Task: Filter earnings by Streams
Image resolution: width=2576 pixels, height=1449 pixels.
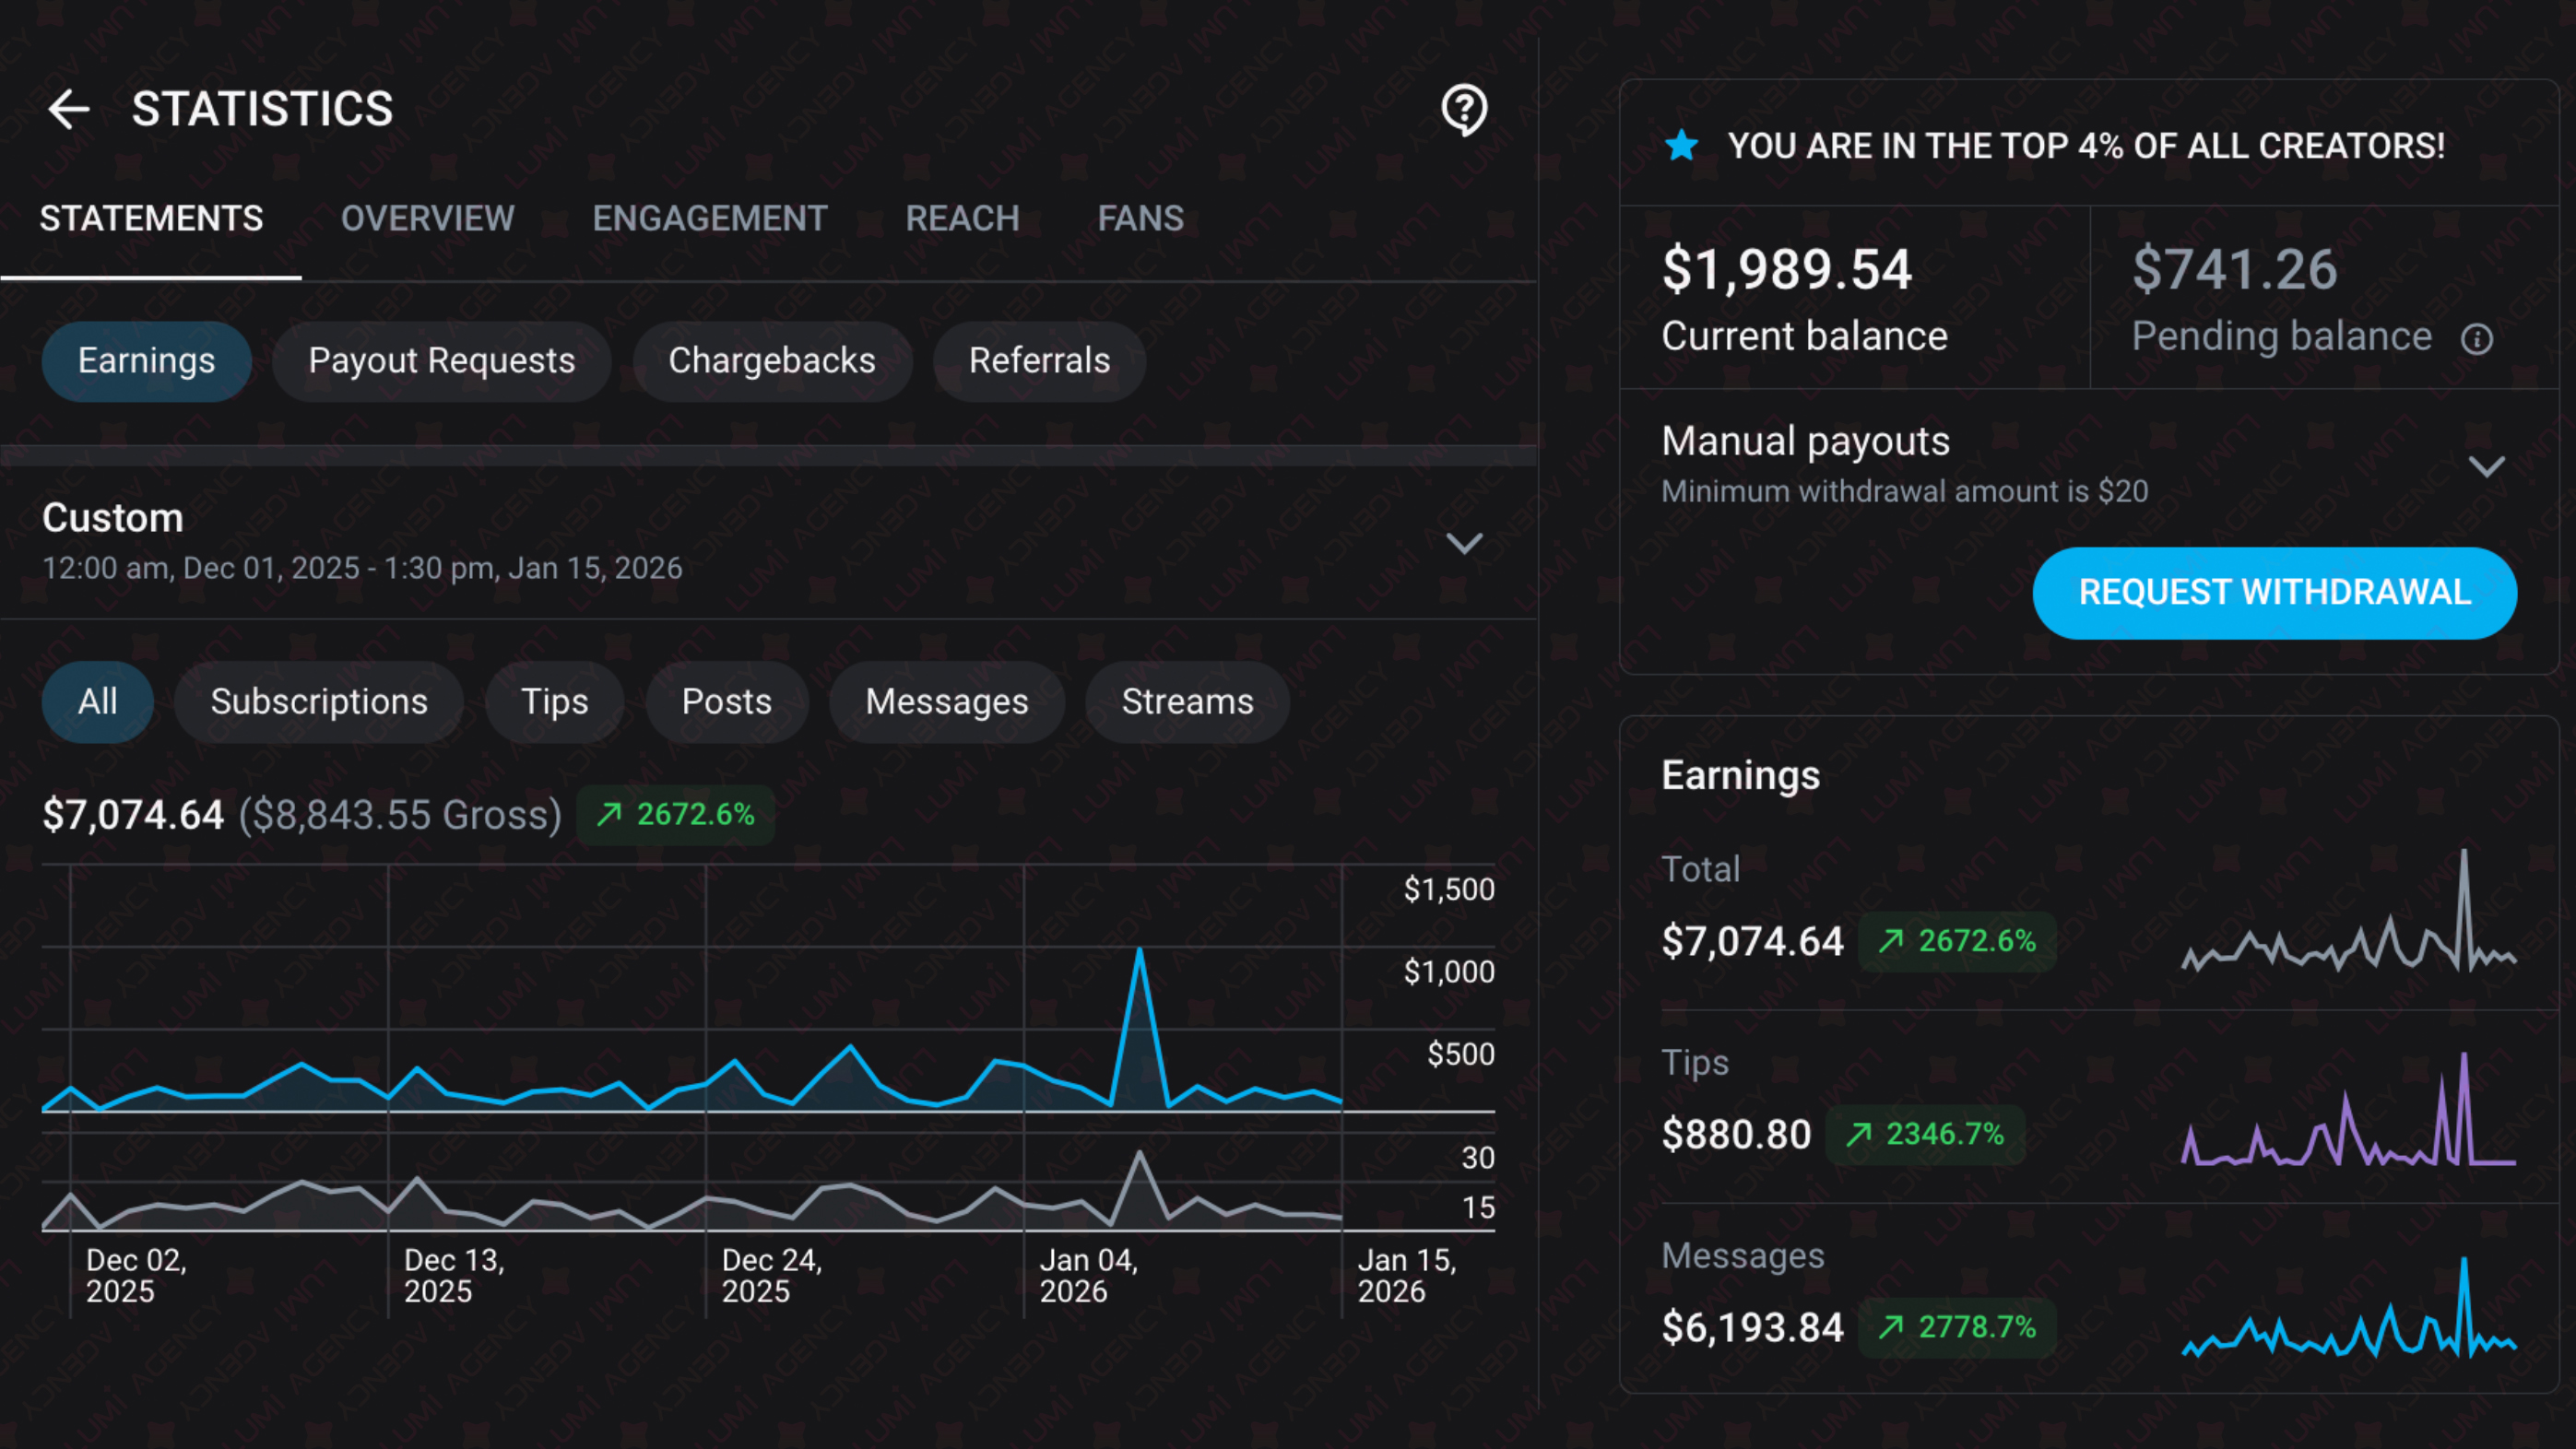Action: click(x=1187, y=702)
